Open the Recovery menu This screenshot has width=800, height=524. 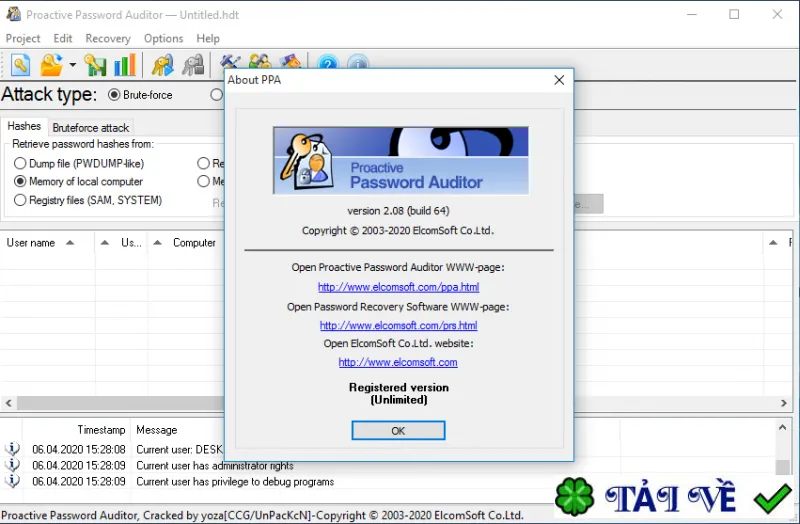(x=108, y=38)
